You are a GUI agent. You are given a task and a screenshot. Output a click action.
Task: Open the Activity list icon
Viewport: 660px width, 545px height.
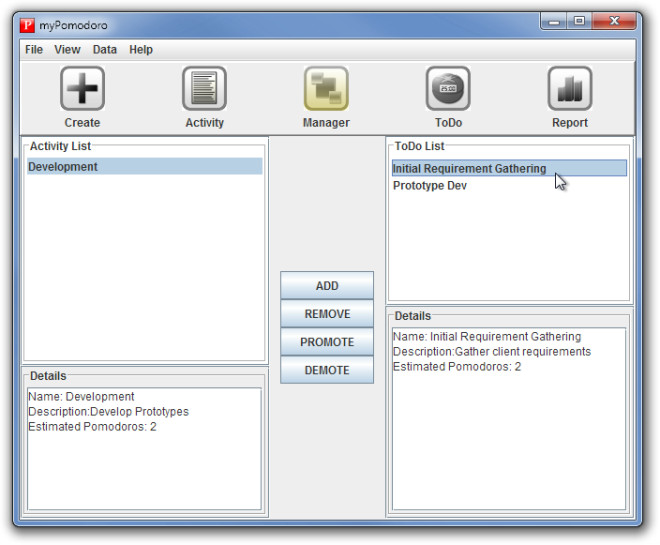(204, 88)
